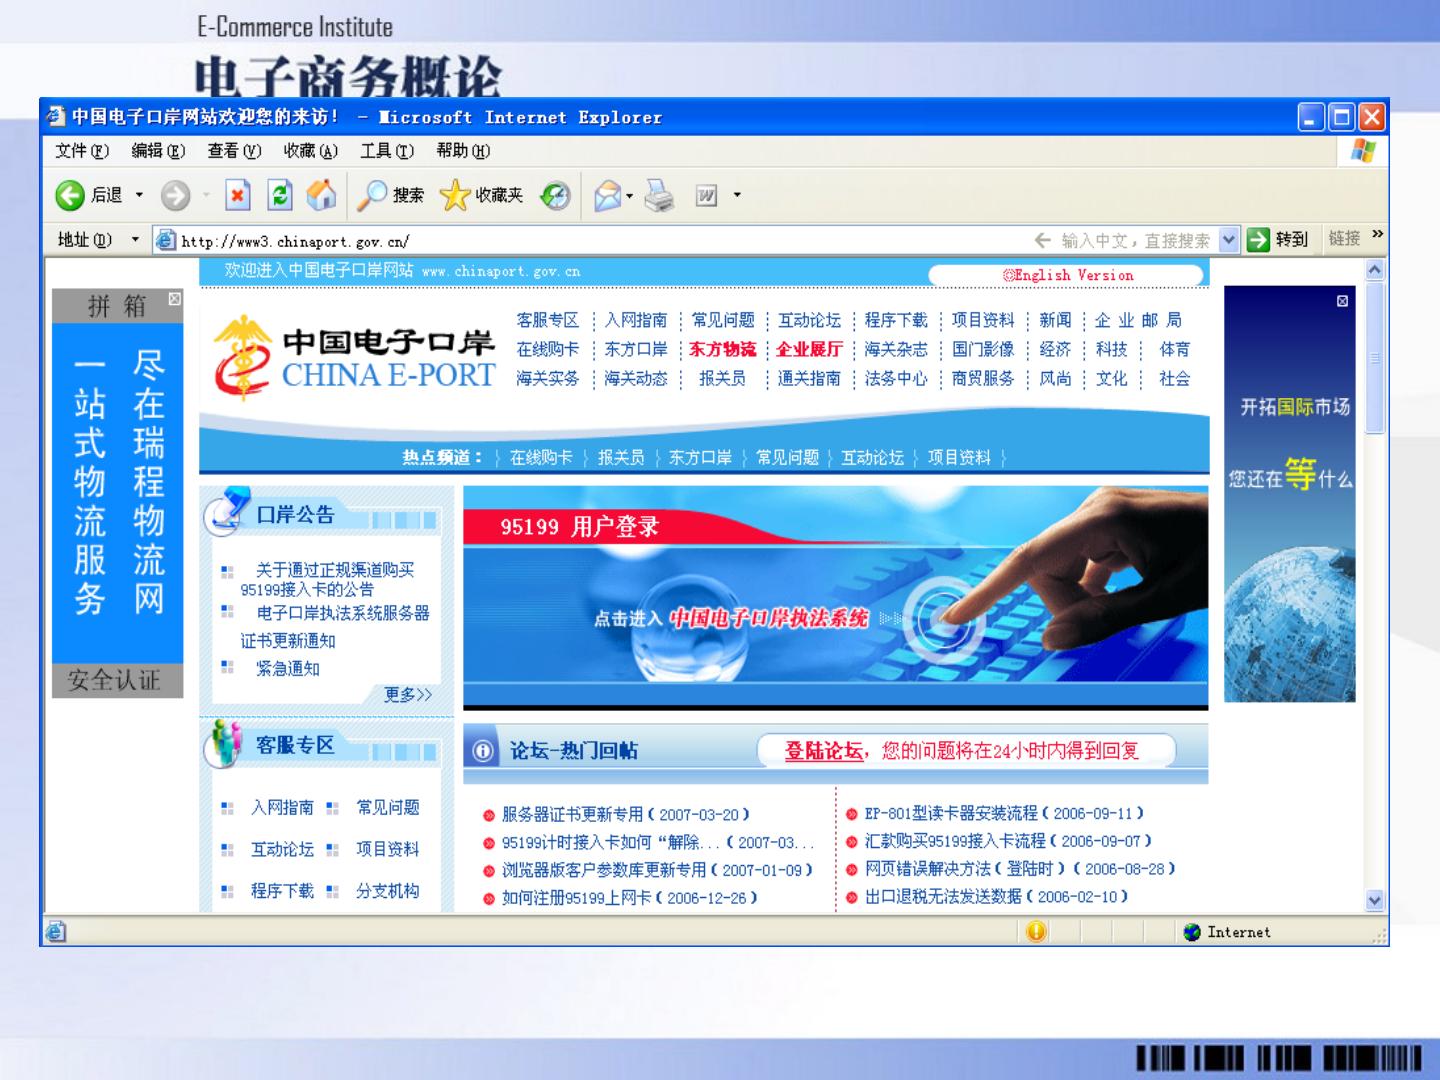Open the Back button history dropdown

point(140,196)
